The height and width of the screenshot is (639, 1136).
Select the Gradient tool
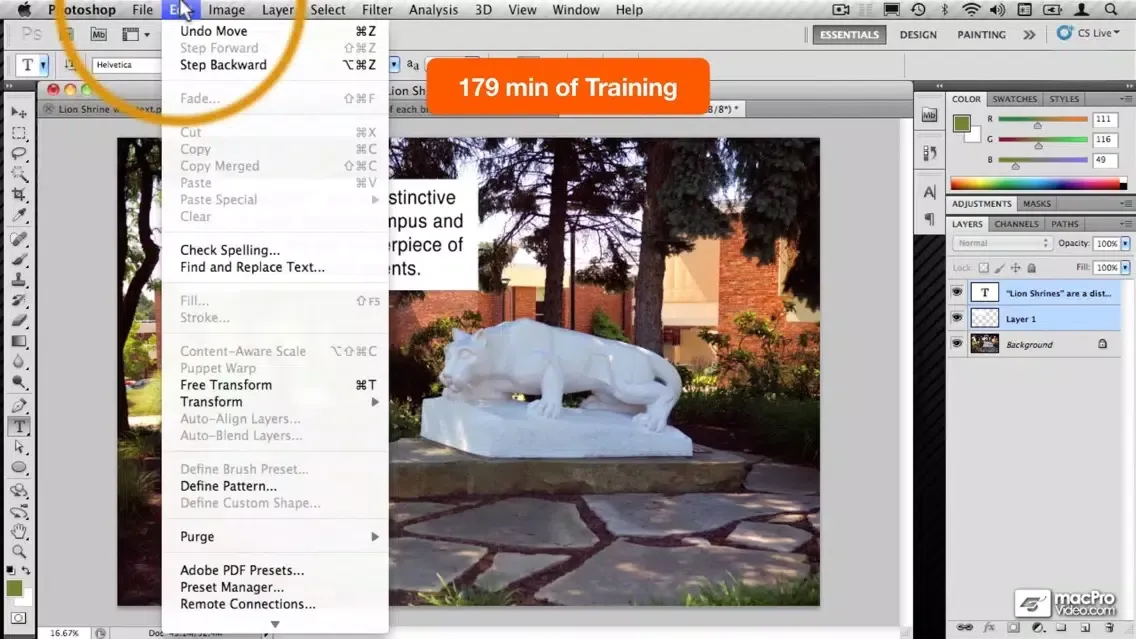coord(19,341)
